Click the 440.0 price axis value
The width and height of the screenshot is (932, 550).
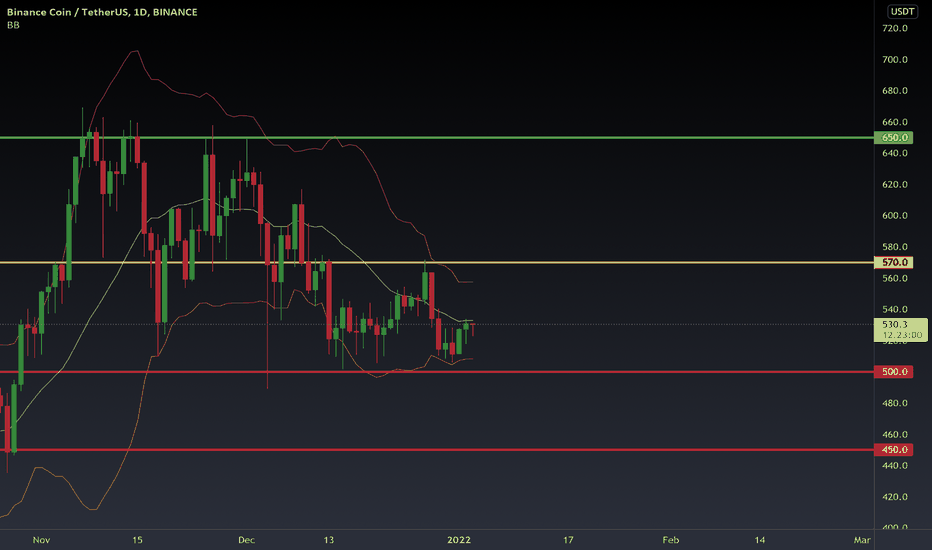pyautogui.click(x=895, y=465)
